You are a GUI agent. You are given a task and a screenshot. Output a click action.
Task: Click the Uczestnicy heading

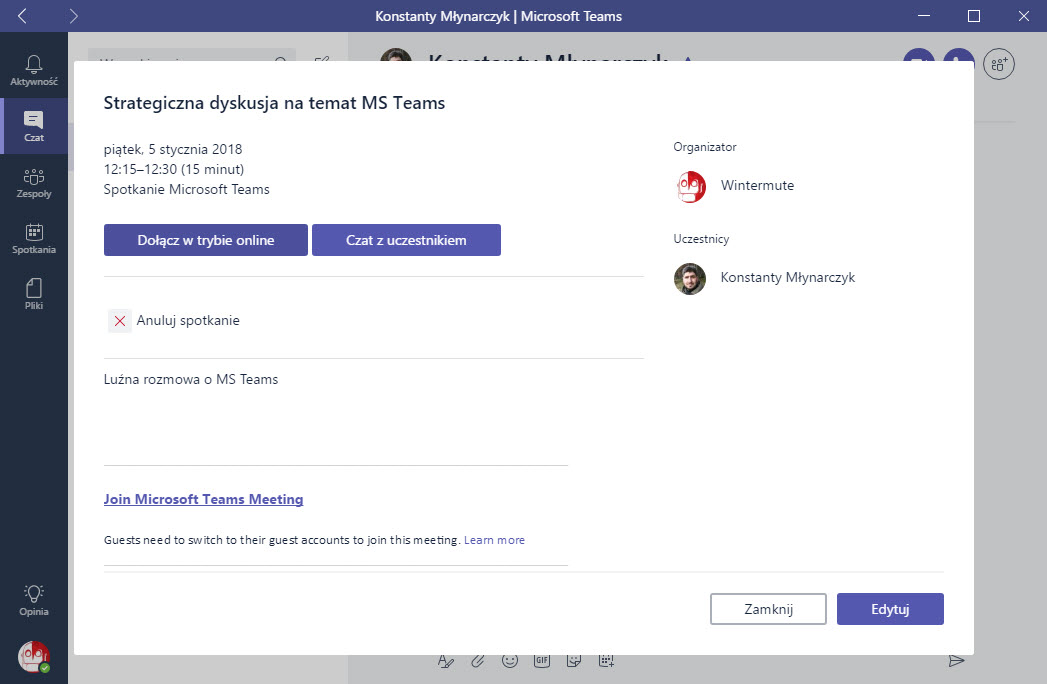tap(701, 239)
